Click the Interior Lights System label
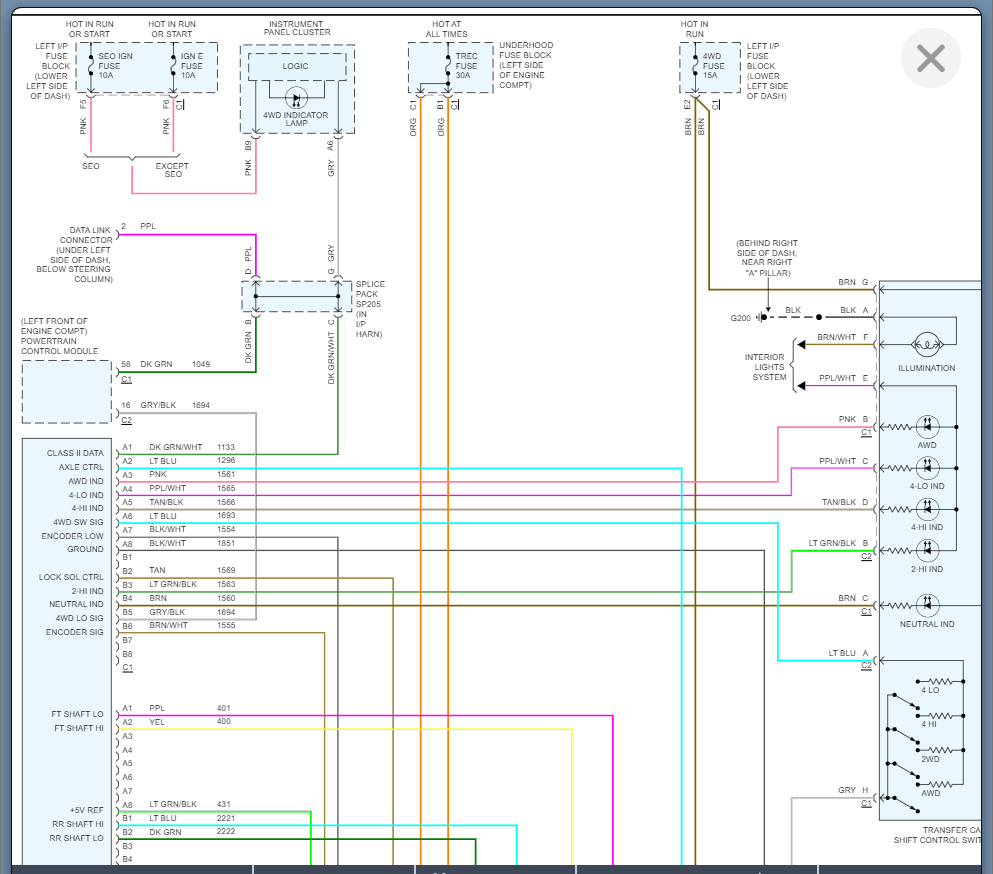The width and height of the screenshot is (993, 874). coord(765,367)
